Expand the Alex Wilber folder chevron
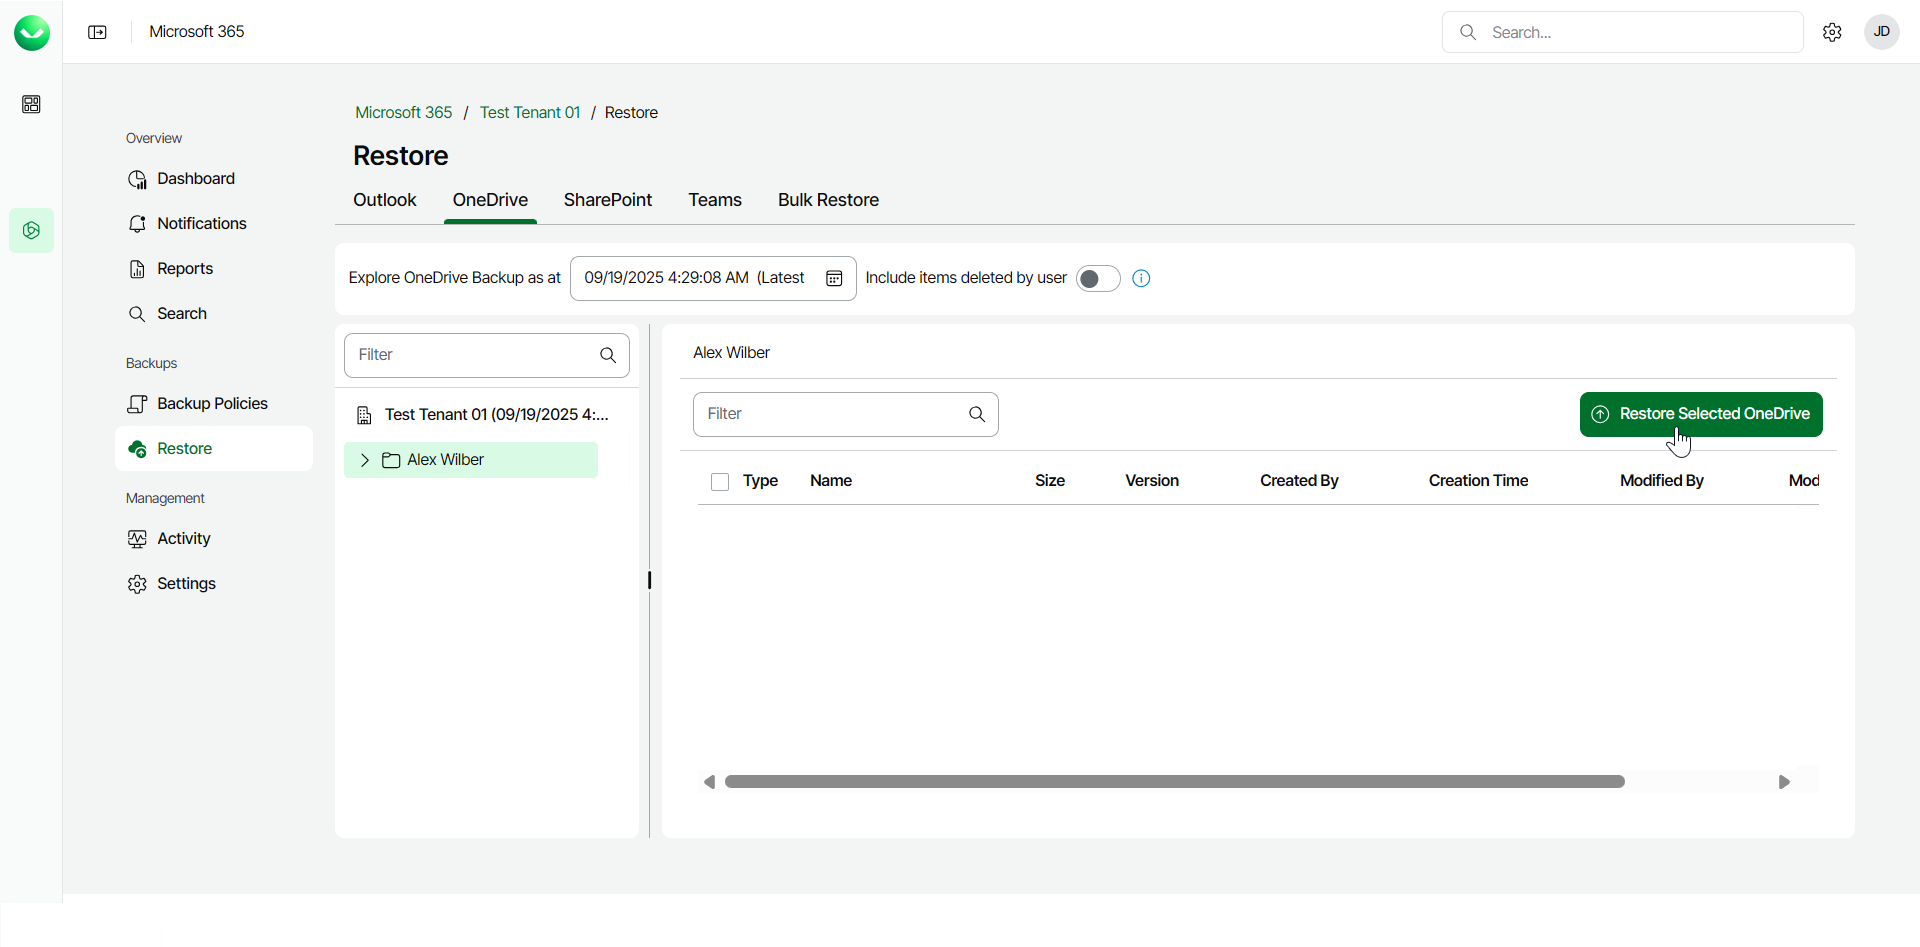The height and width of the screenshot is (947, 1920). pos(365,460)
